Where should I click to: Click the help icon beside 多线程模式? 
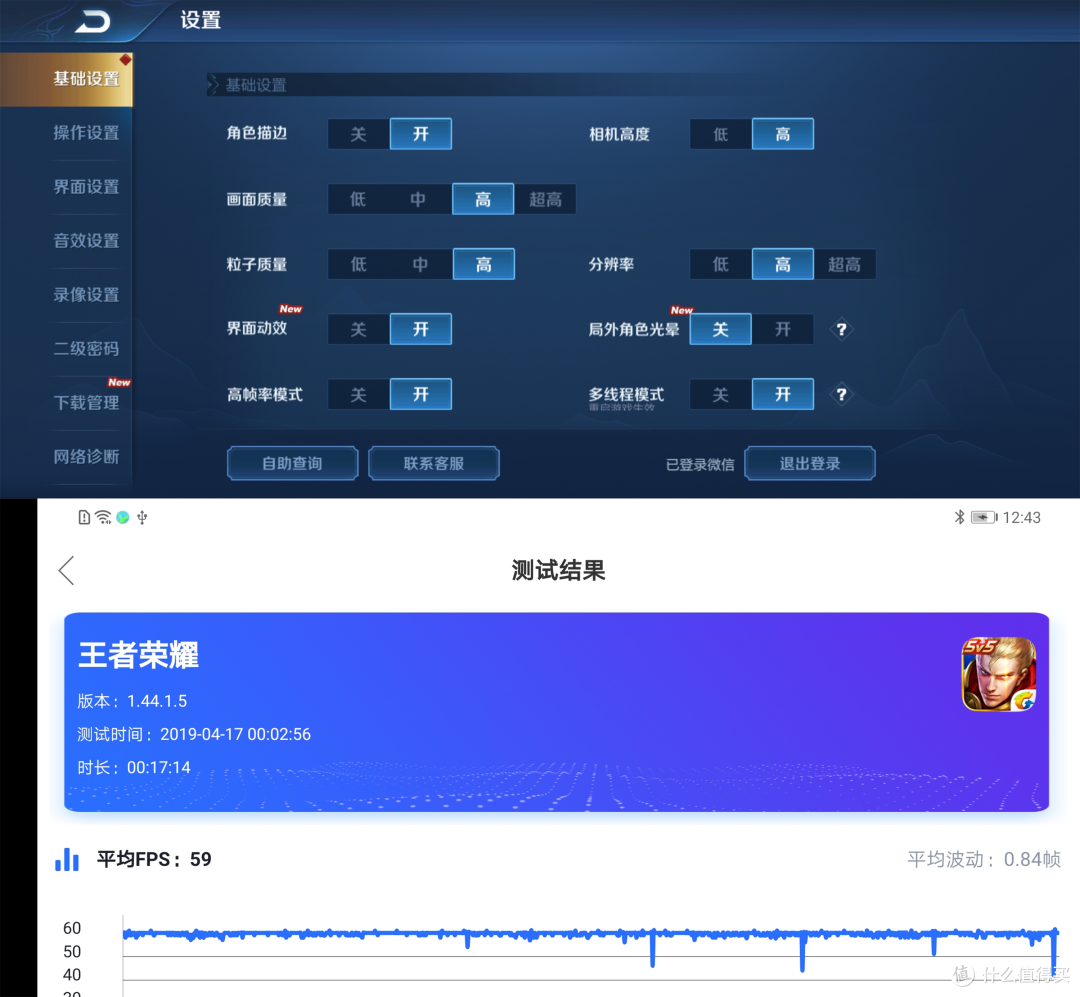pyautogui.click(x=841, y=395)
